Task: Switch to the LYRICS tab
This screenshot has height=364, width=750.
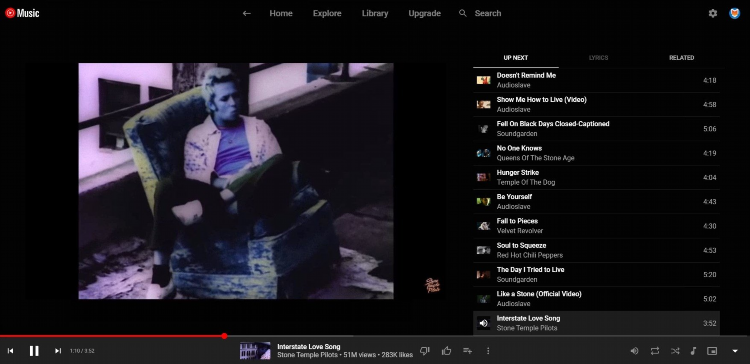Action: pyautogui.click(x=598, y=58)
